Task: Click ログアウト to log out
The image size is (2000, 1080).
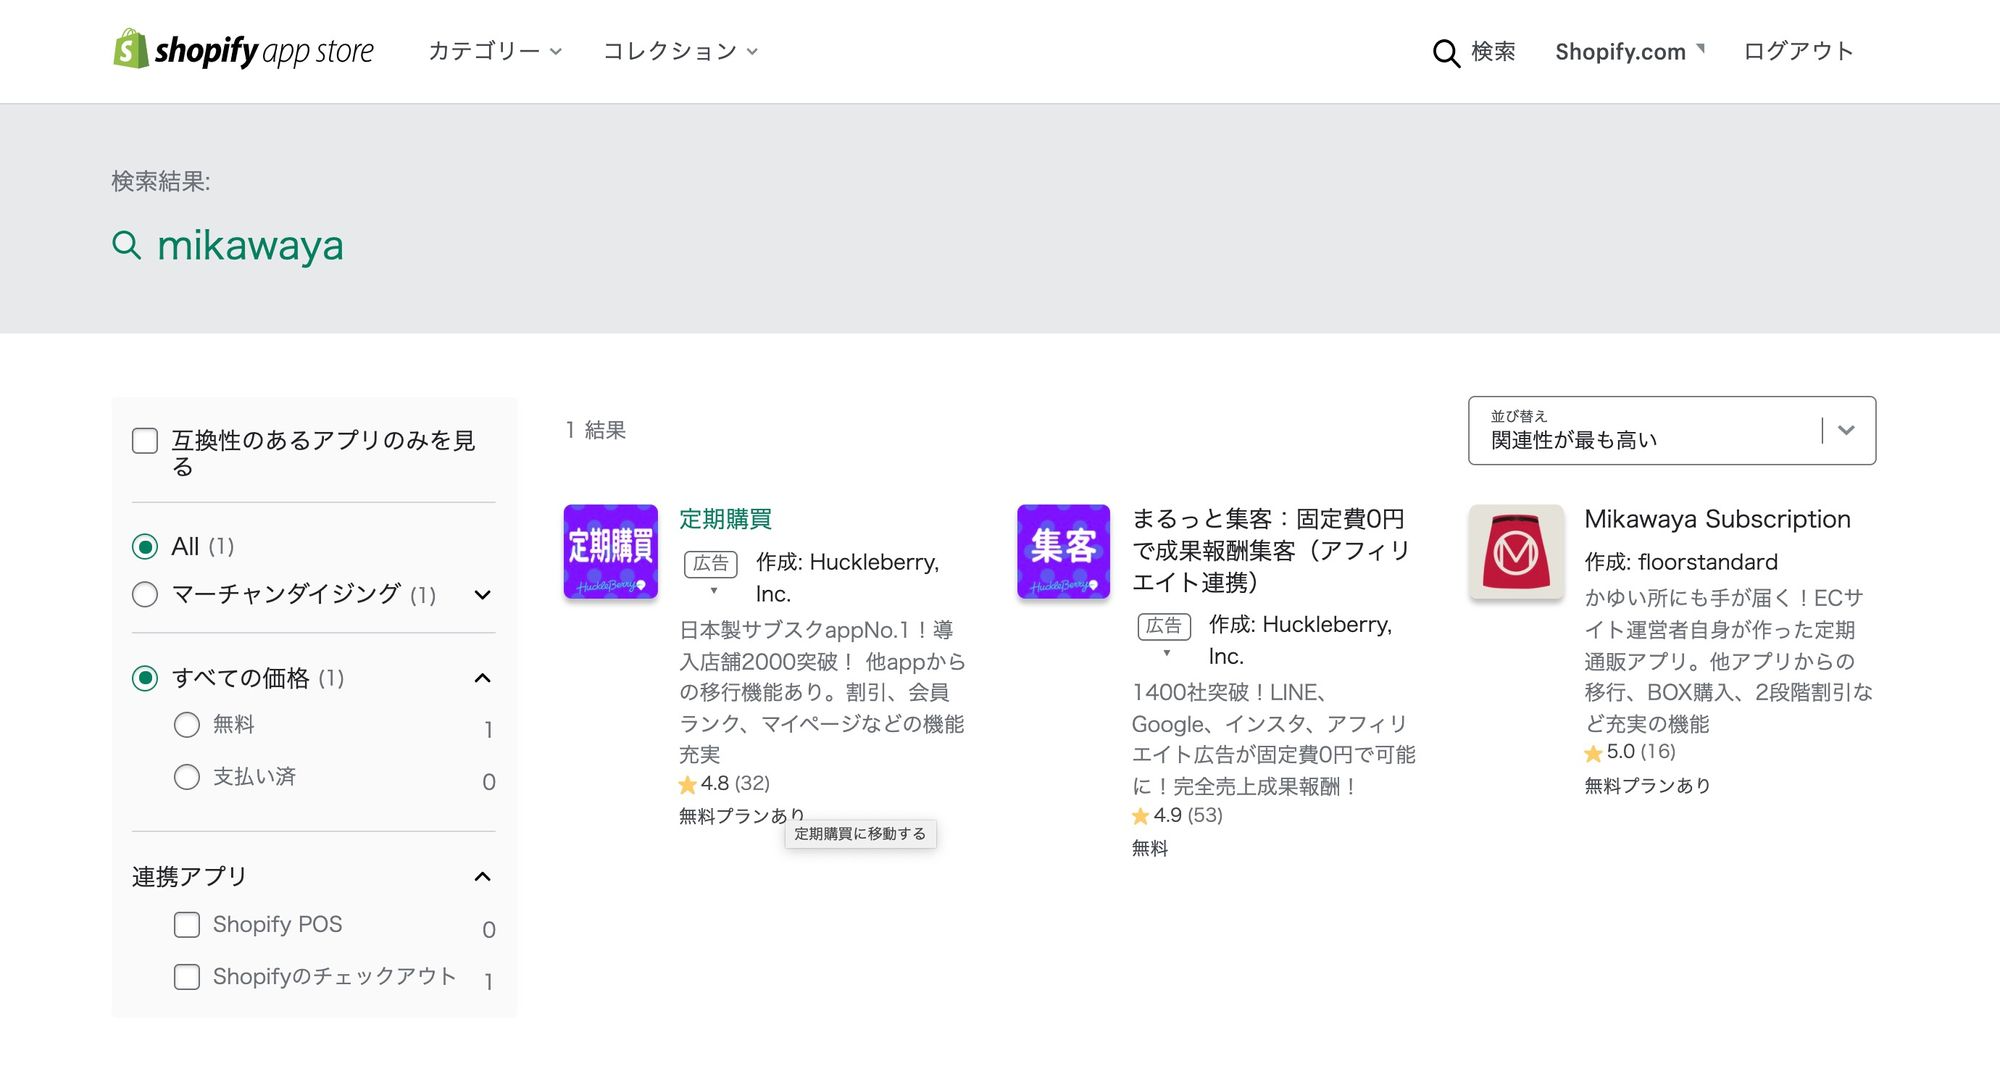Action: point(1796,50)
